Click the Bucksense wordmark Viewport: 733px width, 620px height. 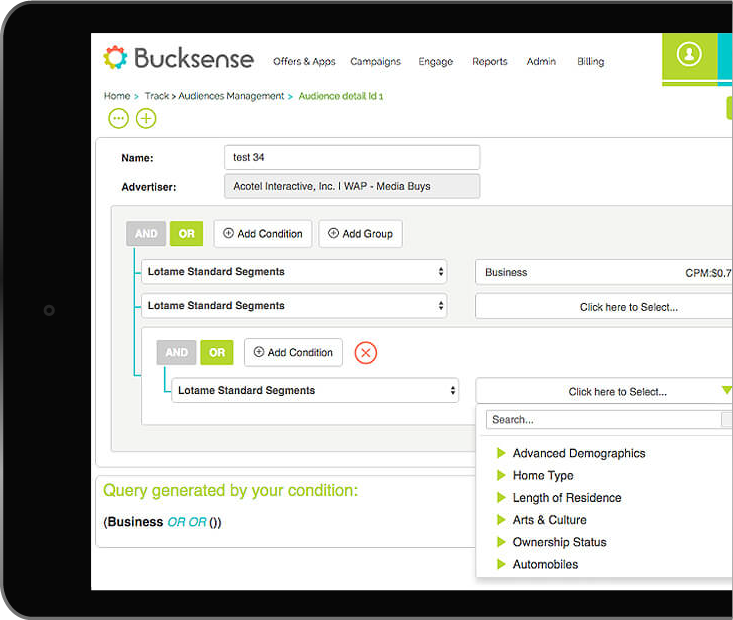[x=194, y=58]
